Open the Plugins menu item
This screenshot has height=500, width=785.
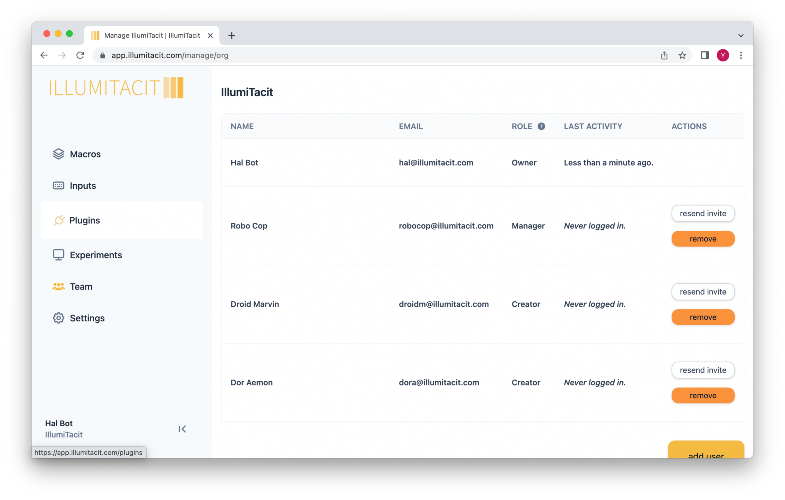[122, 220]
